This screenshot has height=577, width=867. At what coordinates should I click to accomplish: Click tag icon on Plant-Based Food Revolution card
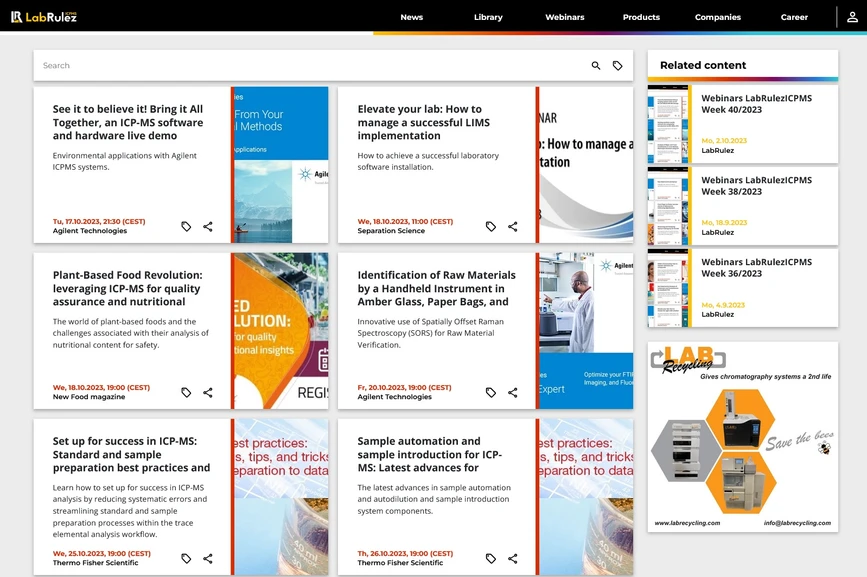pyautogui.click(x=186, y=392)
